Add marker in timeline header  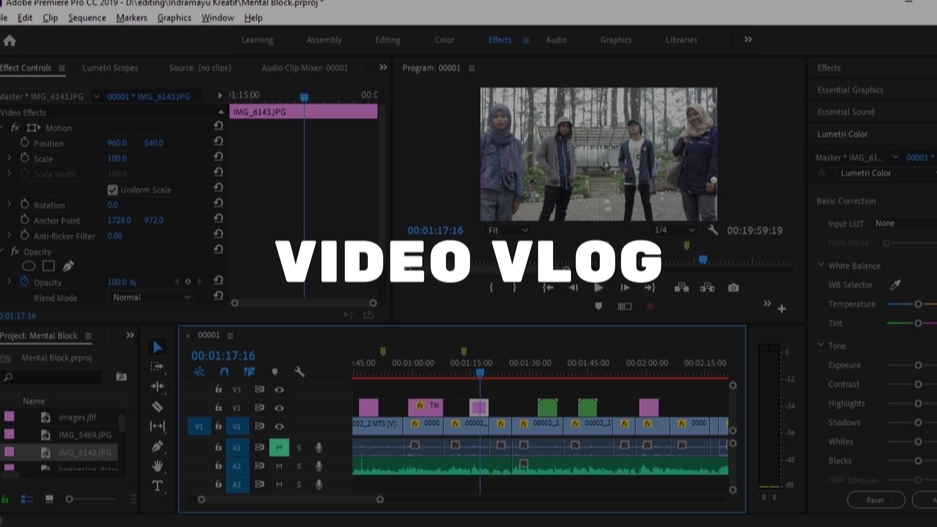pos(274,372)
